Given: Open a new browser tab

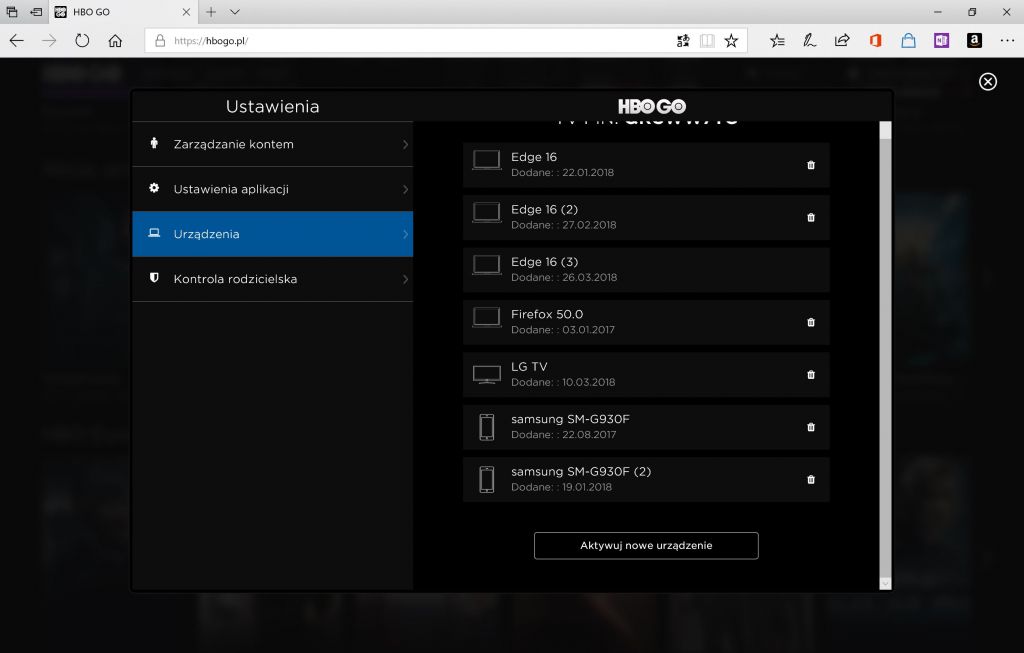Looking at the screenshot, I should click(211, 12).
